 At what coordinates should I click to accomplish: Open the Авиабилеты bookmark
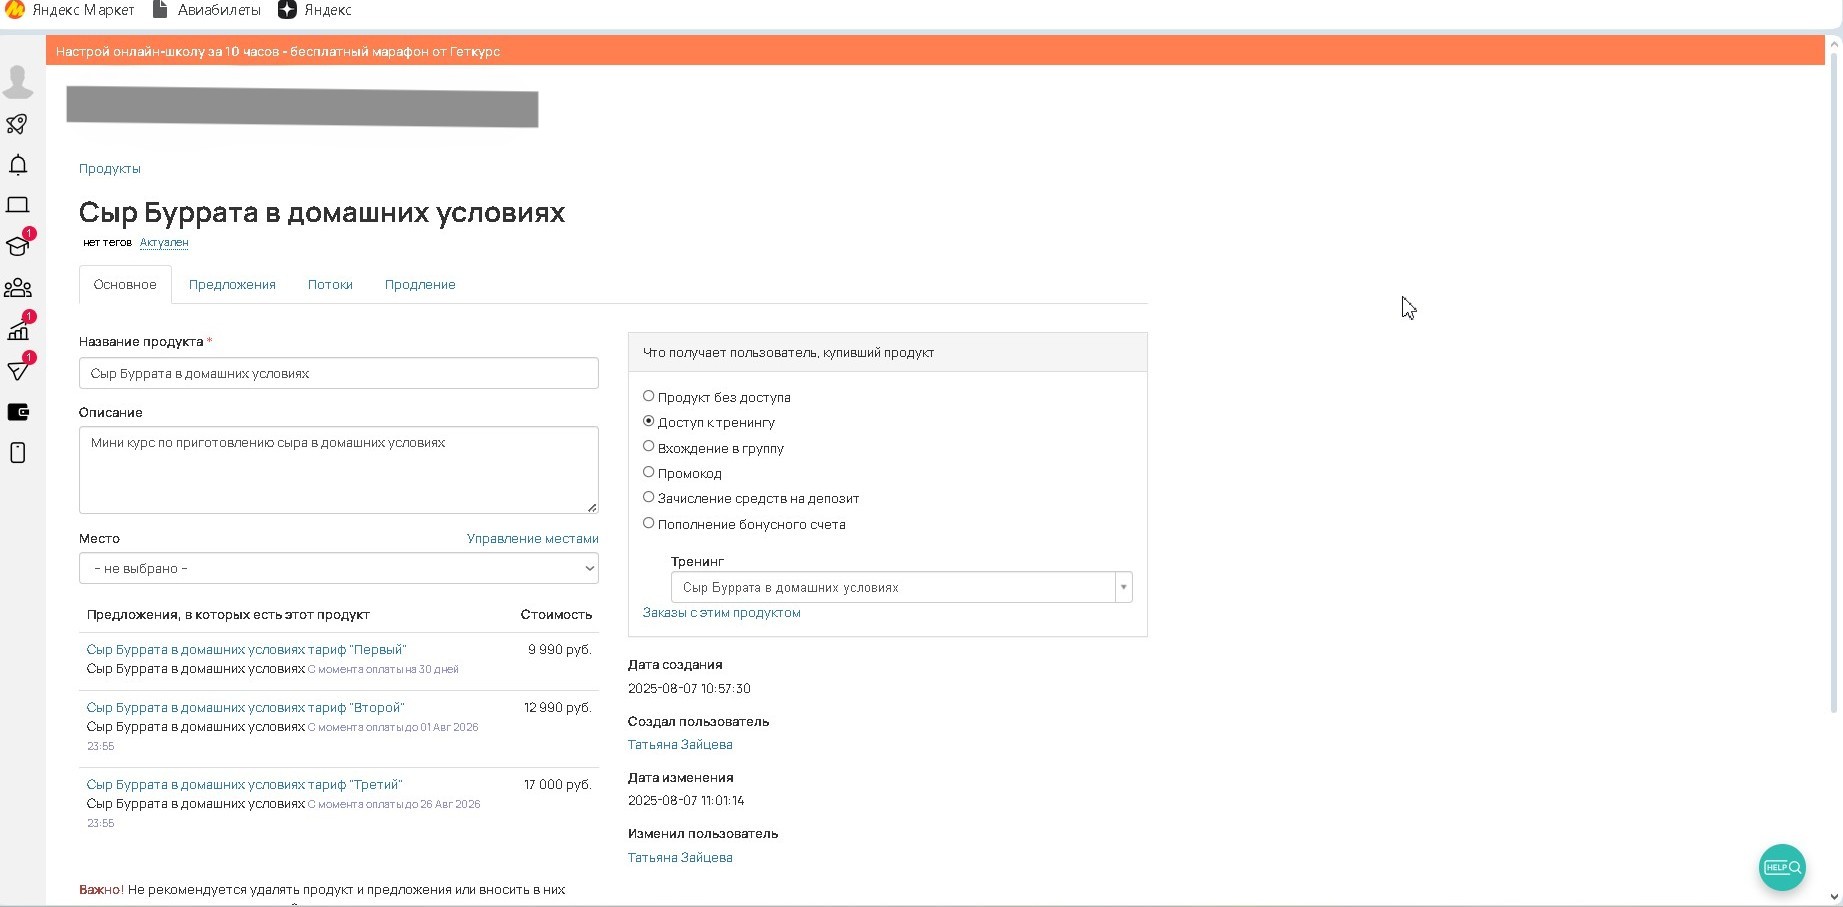207,10
